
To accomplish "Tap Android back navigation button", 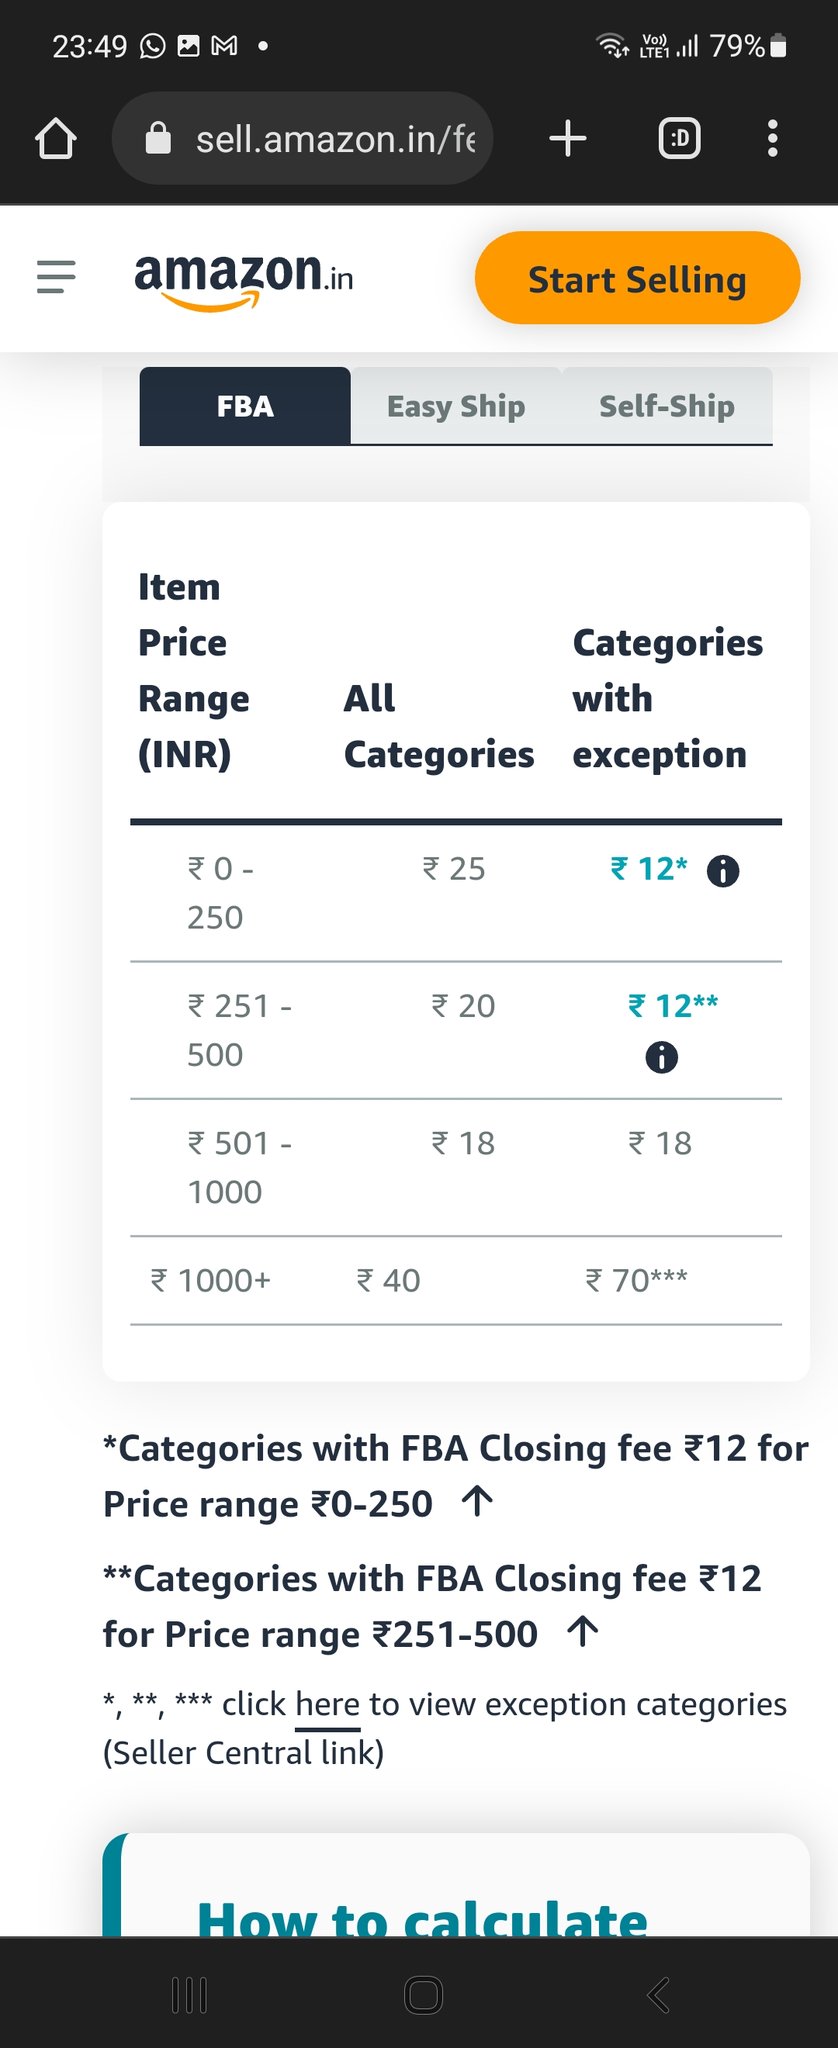I will 658,1995.
